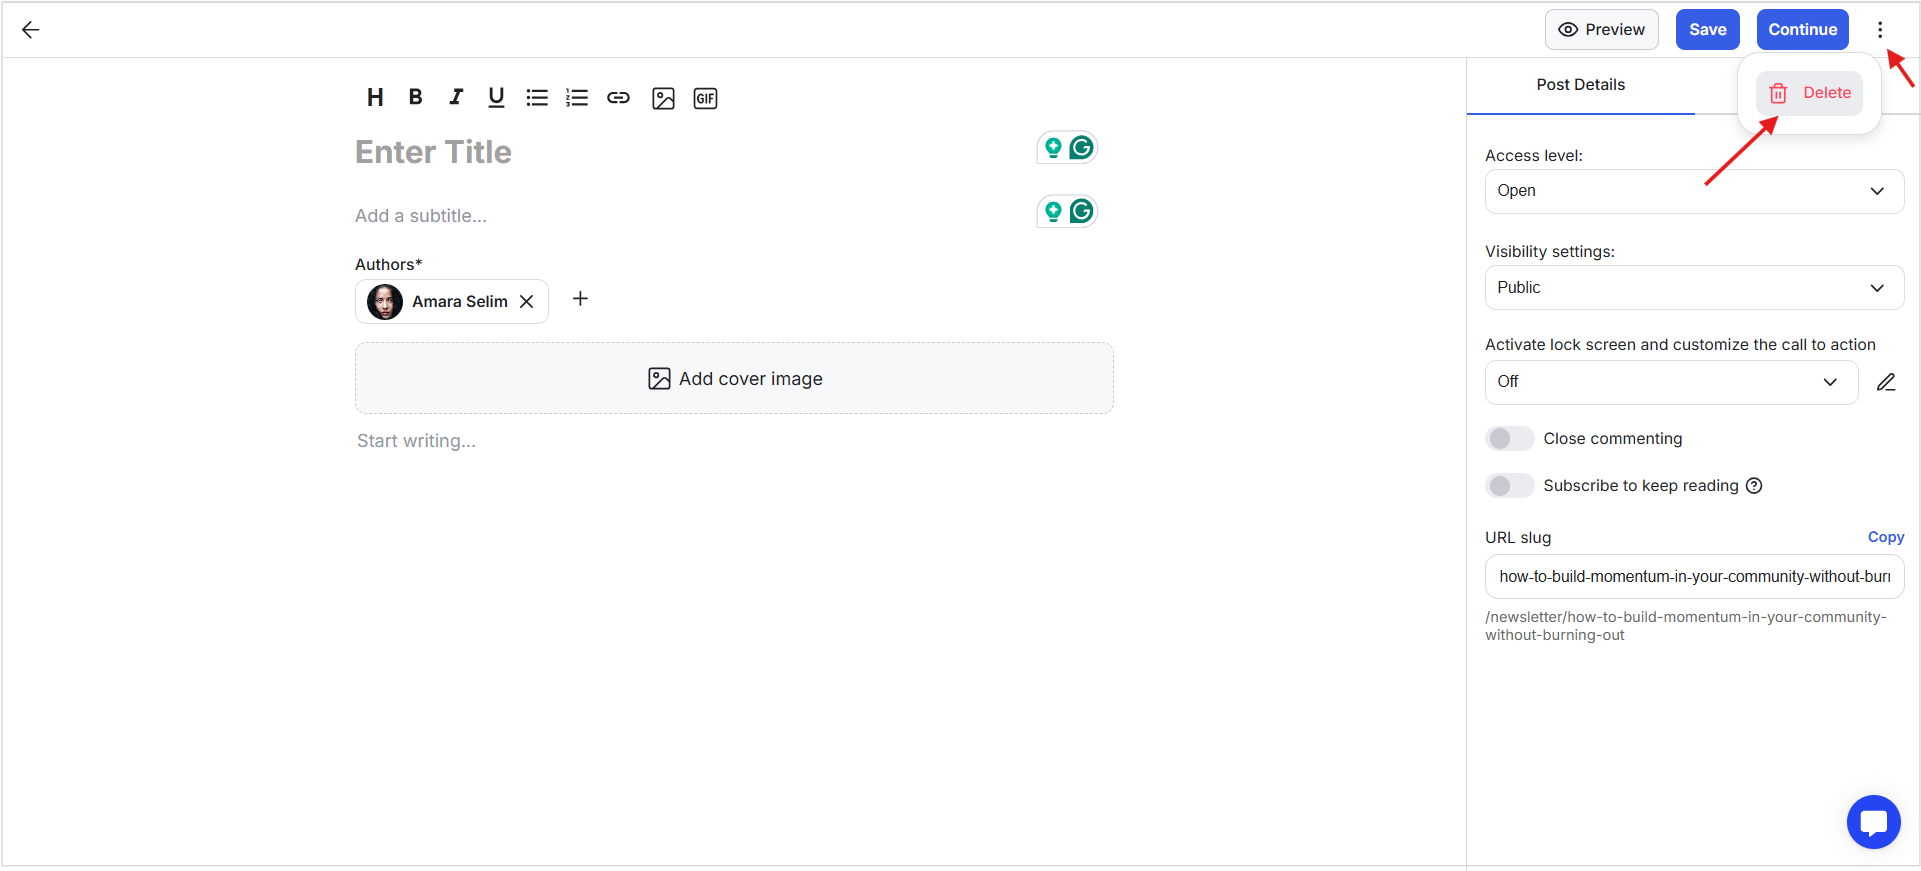Insert a bulleted list
Image resolution: width=1921 pixels, height=871 pixels.
coord(537,97)
